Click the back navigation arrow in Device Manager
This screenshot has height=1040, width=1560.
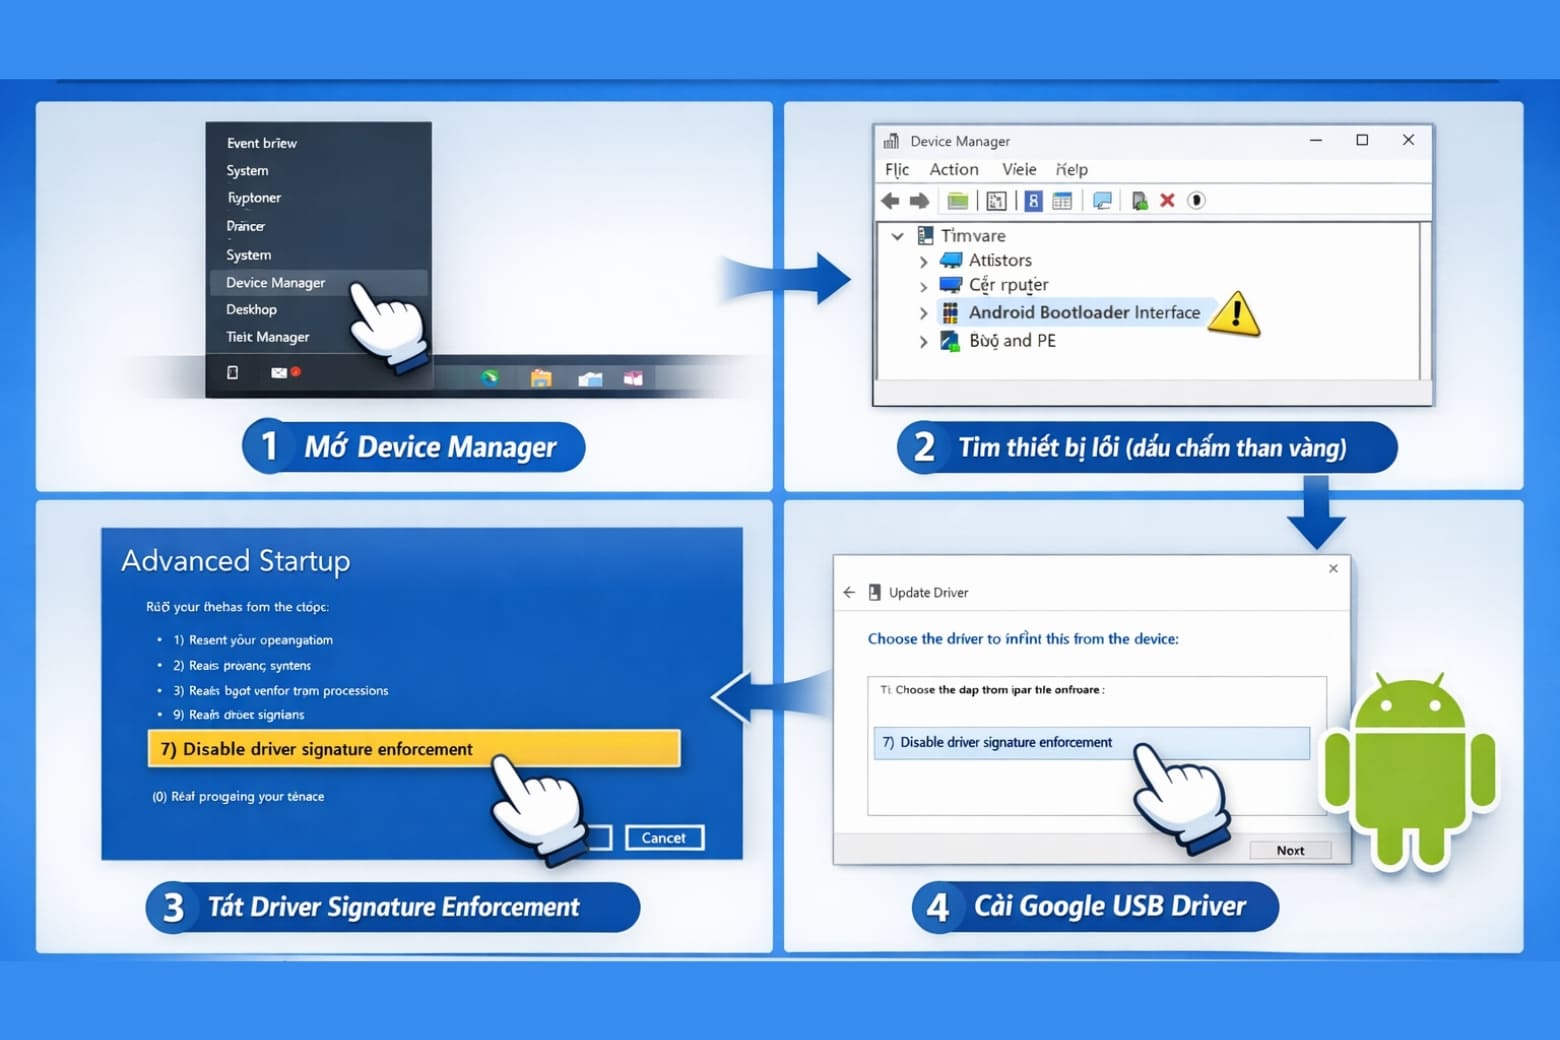[890, 200]
